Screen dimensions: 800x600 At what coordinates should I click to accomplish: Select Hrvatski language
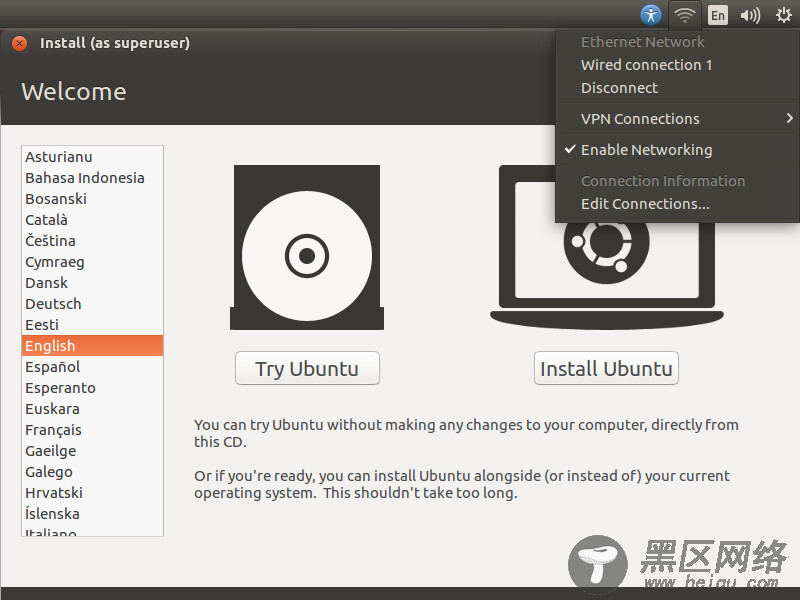click(92, 493)
